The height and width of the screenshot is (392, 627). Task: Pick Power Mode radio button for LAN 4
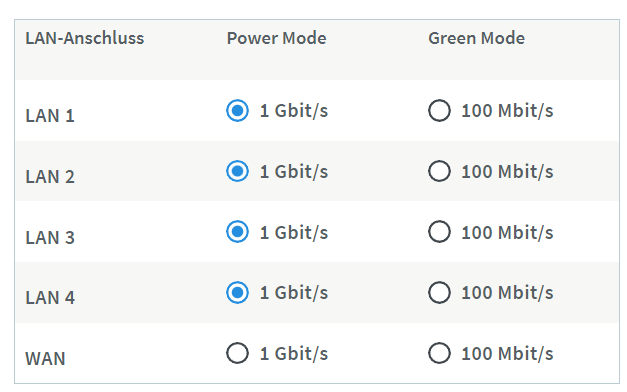point(237,292)
